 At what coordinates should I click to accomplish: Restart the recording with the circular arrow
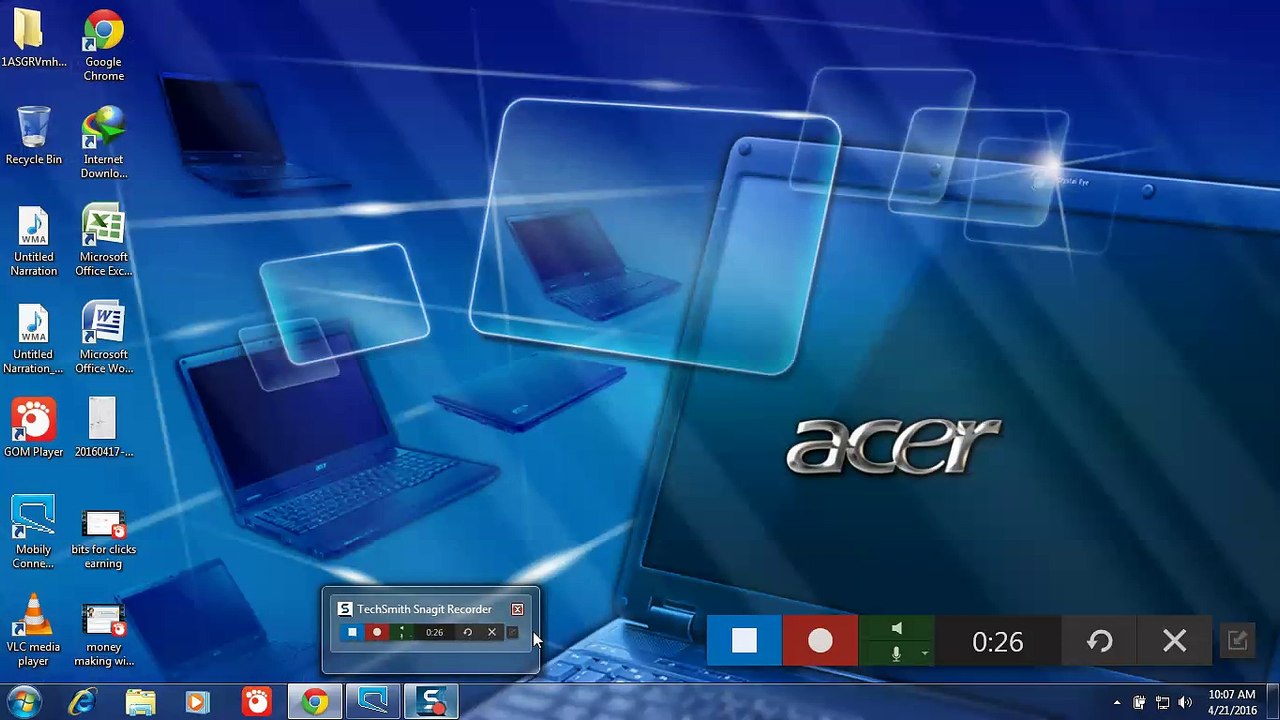point(1100,641)
